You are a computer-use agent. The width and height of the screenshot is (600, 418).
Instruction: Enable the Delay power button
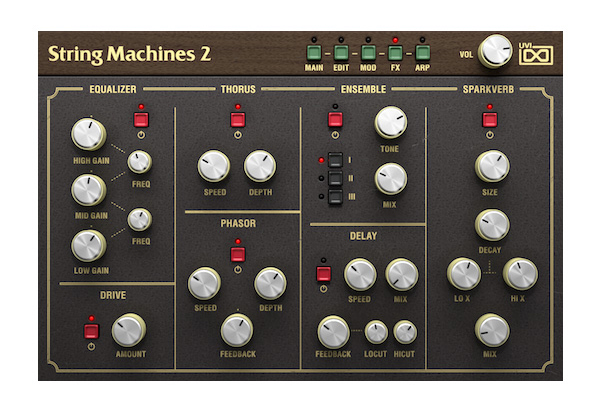point(323,274)
